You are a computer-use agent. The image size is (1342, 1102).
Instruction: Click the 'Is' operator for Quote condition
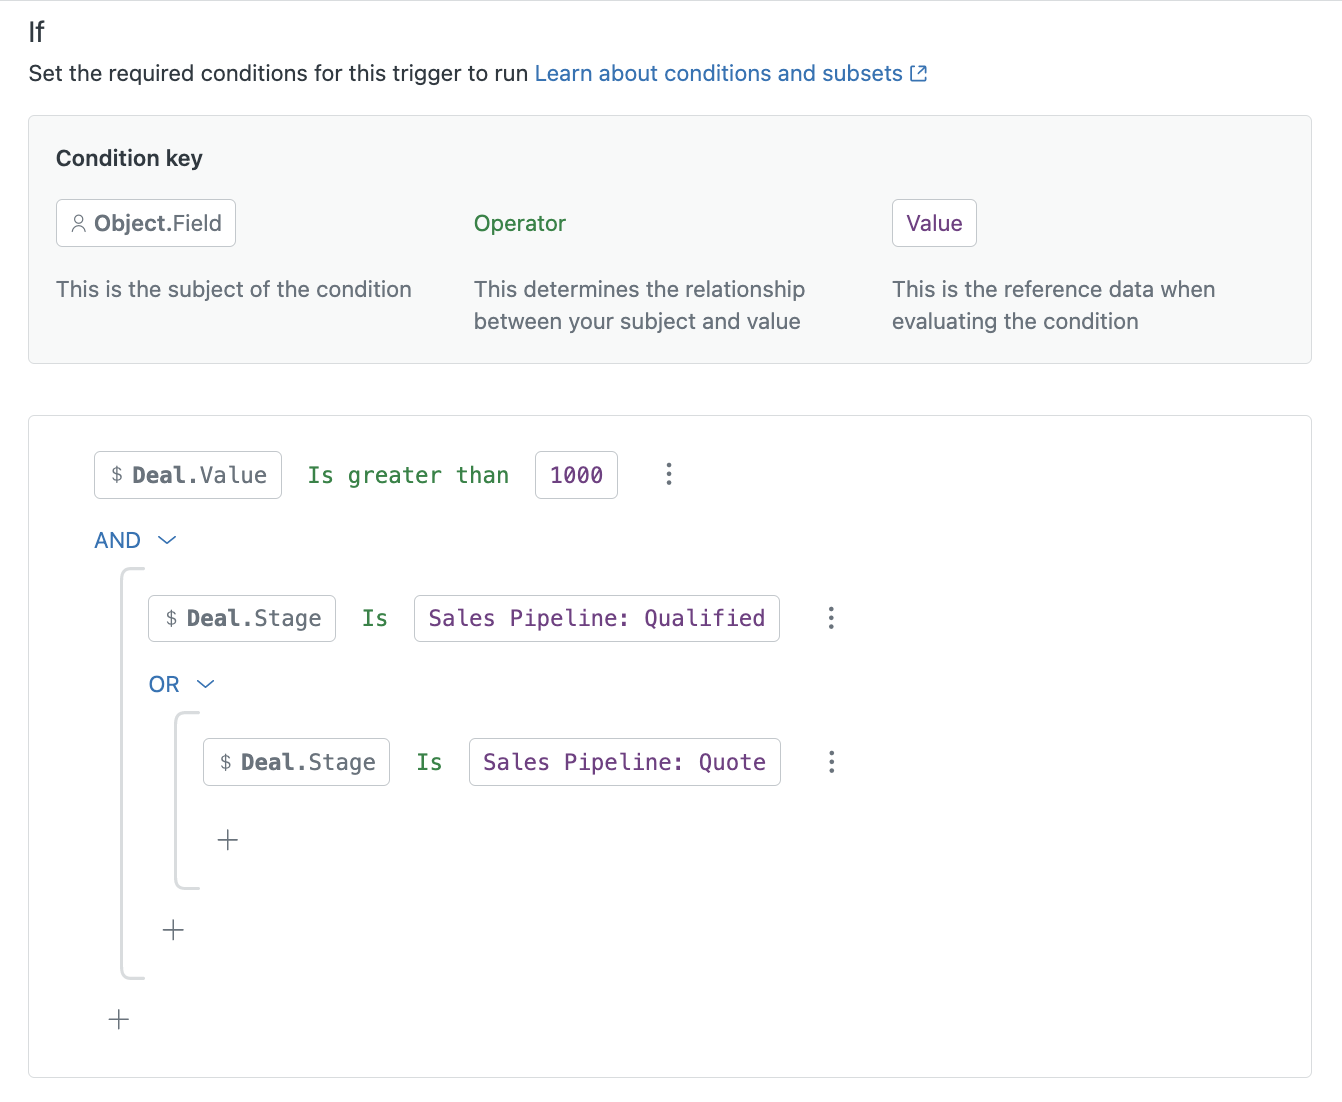(x=429, y=762)
